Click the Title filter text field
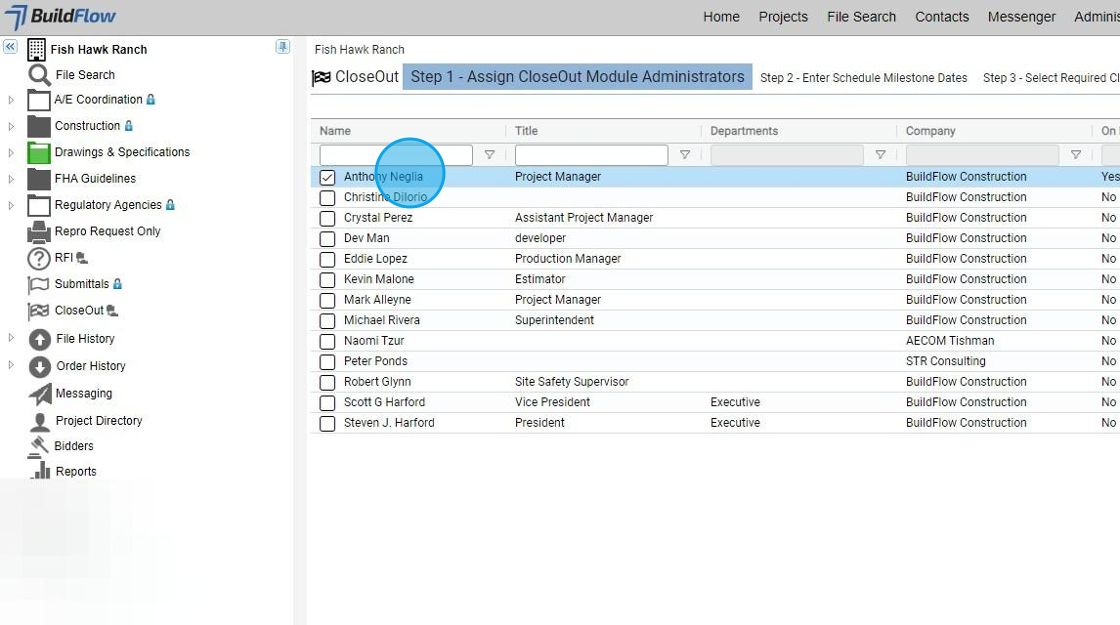 pyautogui.click(x=591, y=155)
